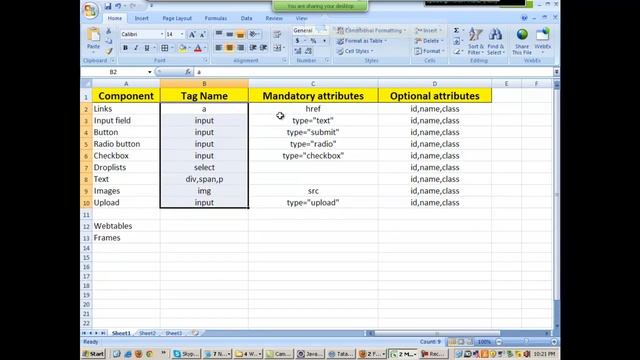This screenshot has width=640, height=360.
Task: Open the font size 14 dropdown
Action: point(182,34)
